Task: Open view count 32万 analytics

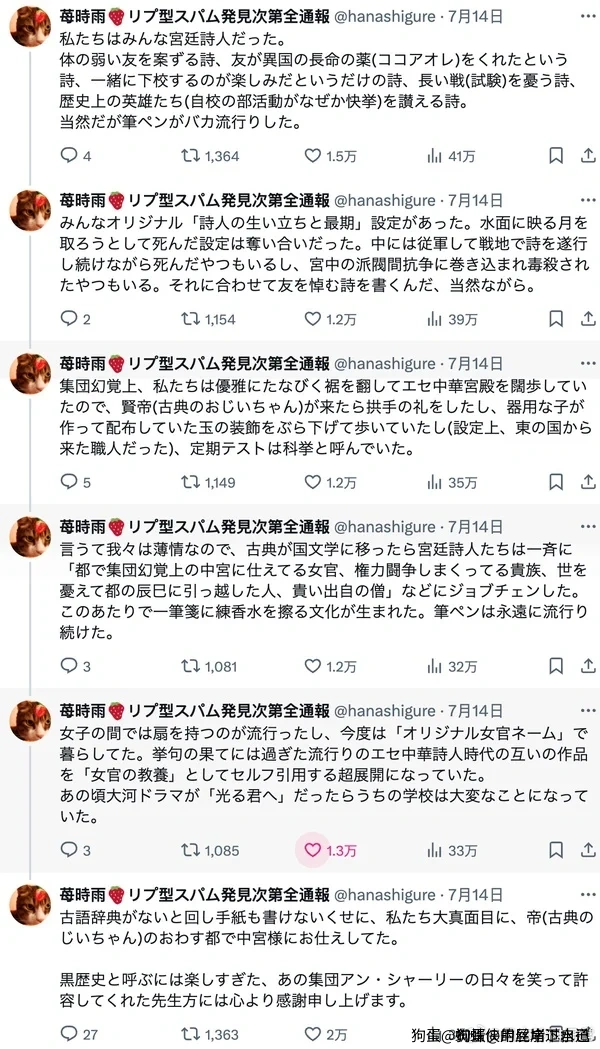Action: pos(435,665)
